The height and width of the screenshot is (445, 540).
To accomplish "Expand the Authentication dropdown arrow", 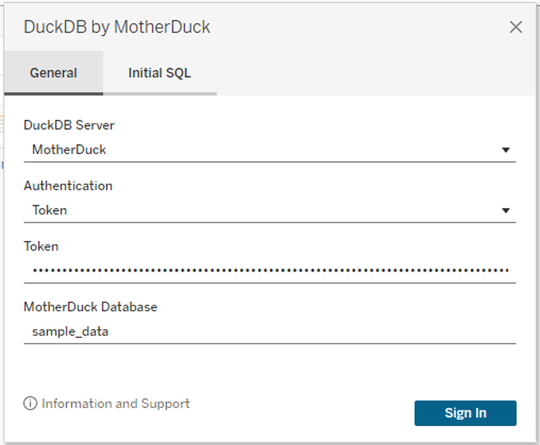I will coord(506,210).
